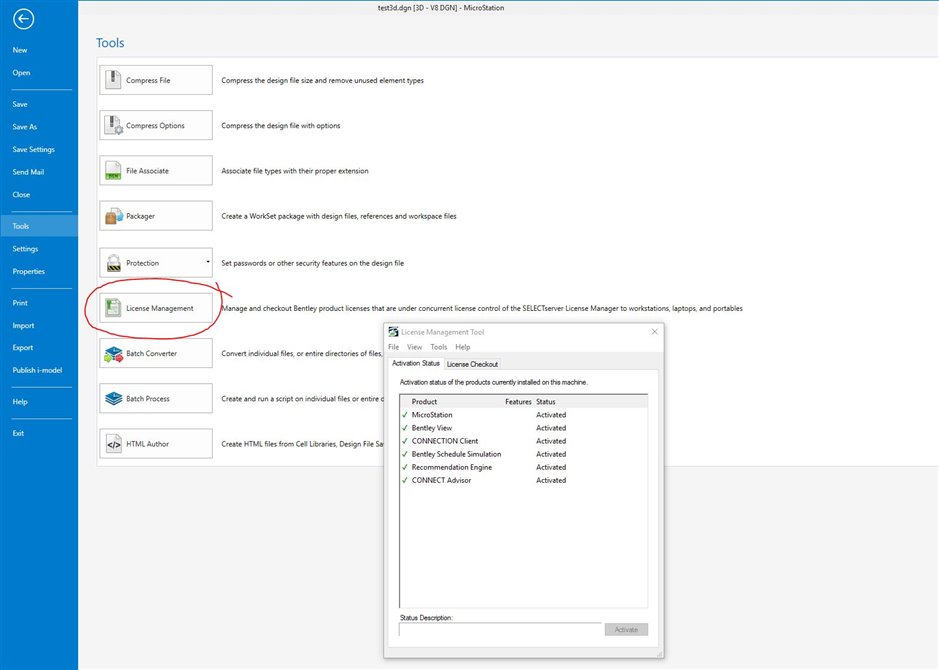Image resolution: width=939 pixels, height=670 pixels.
Task: Sort by the Features column header
Action: (x=519, y=402)
